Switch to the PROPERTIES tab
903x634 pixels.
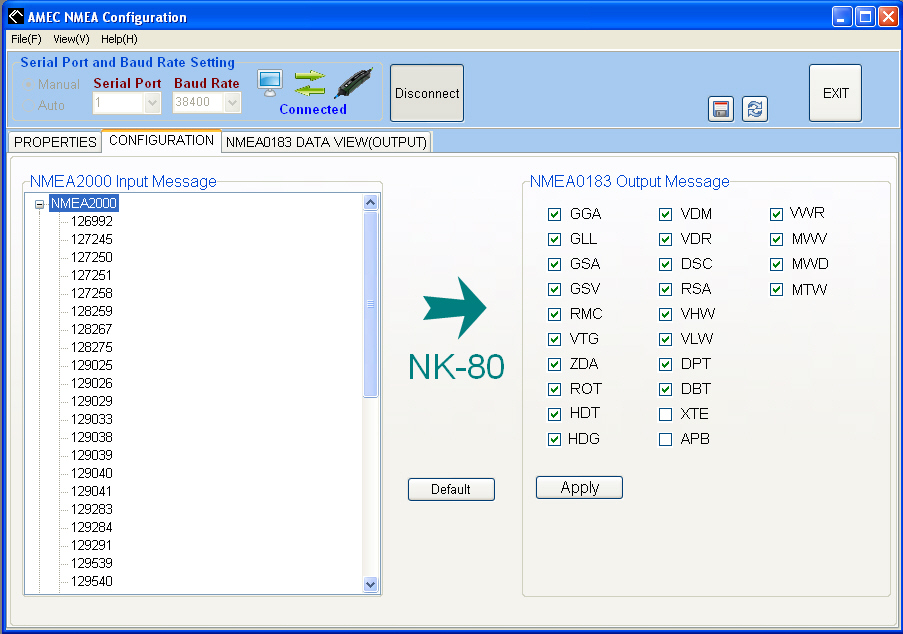point(55,142)
